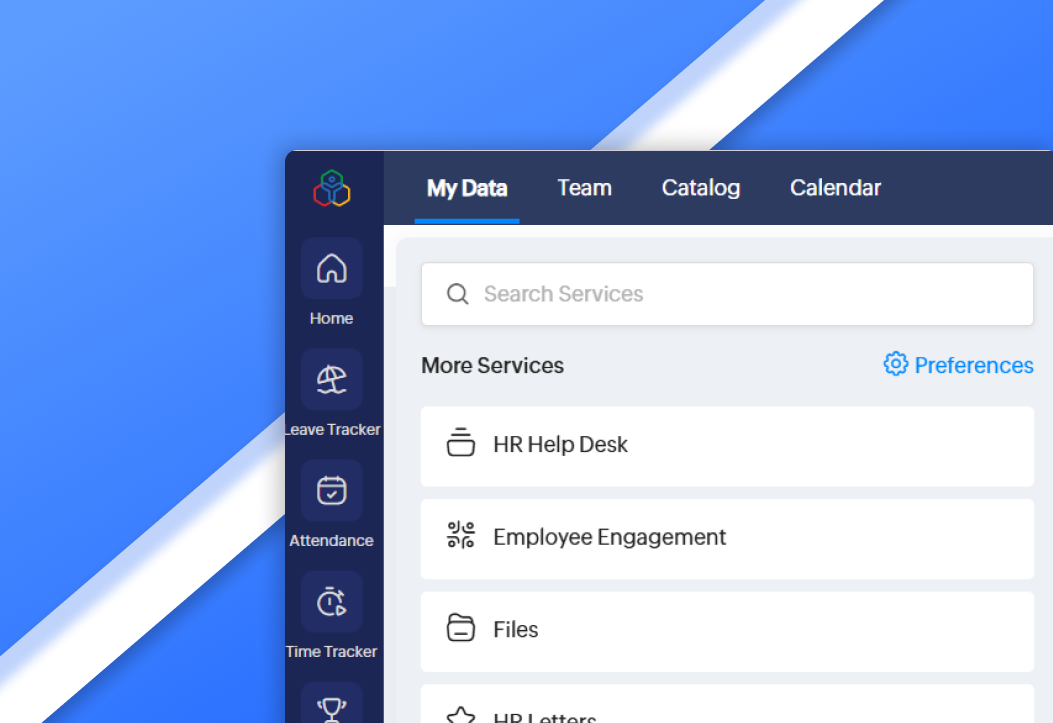The width and height of the screenshot is (1053, 723).
Task: Open the Preferences text link
Action: tap(973, 365)
